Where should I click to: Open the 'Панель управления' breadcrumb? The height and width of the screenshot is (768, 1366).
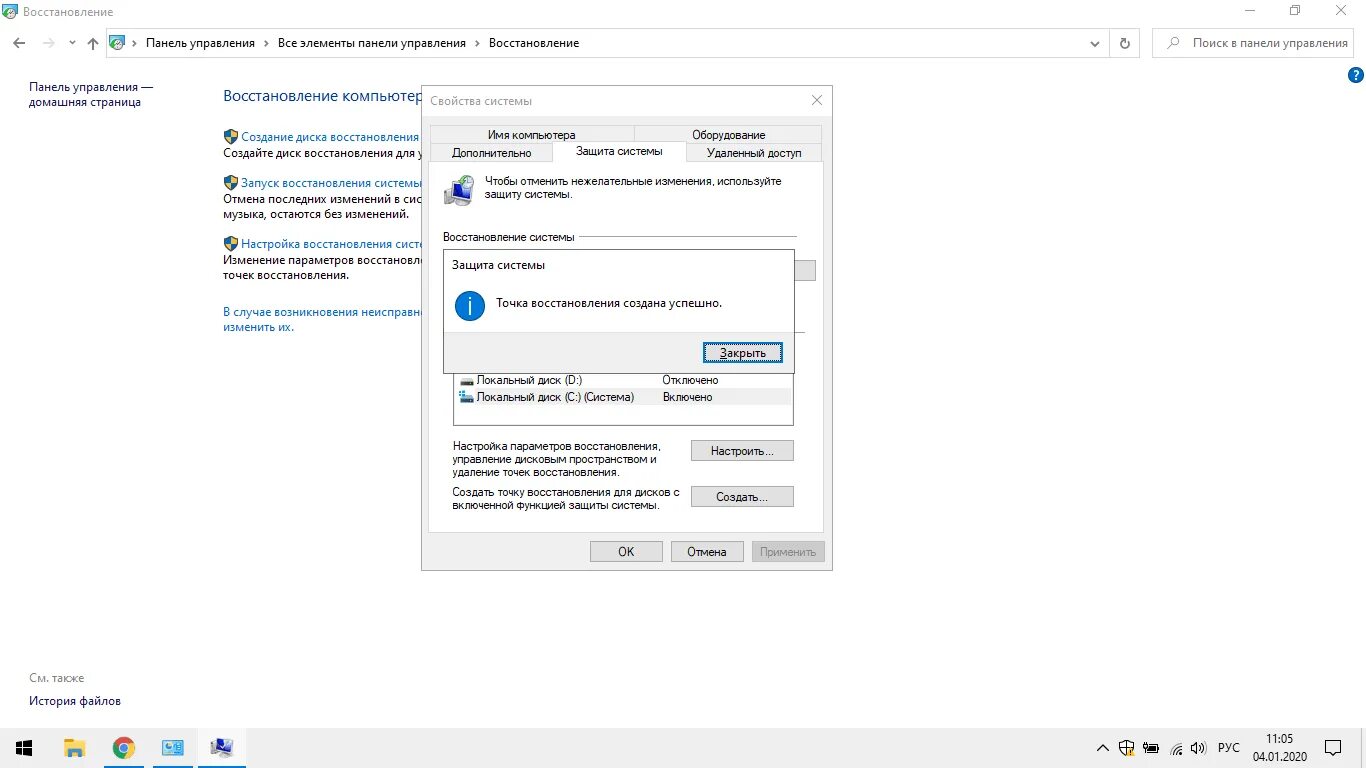pos(200,43)
